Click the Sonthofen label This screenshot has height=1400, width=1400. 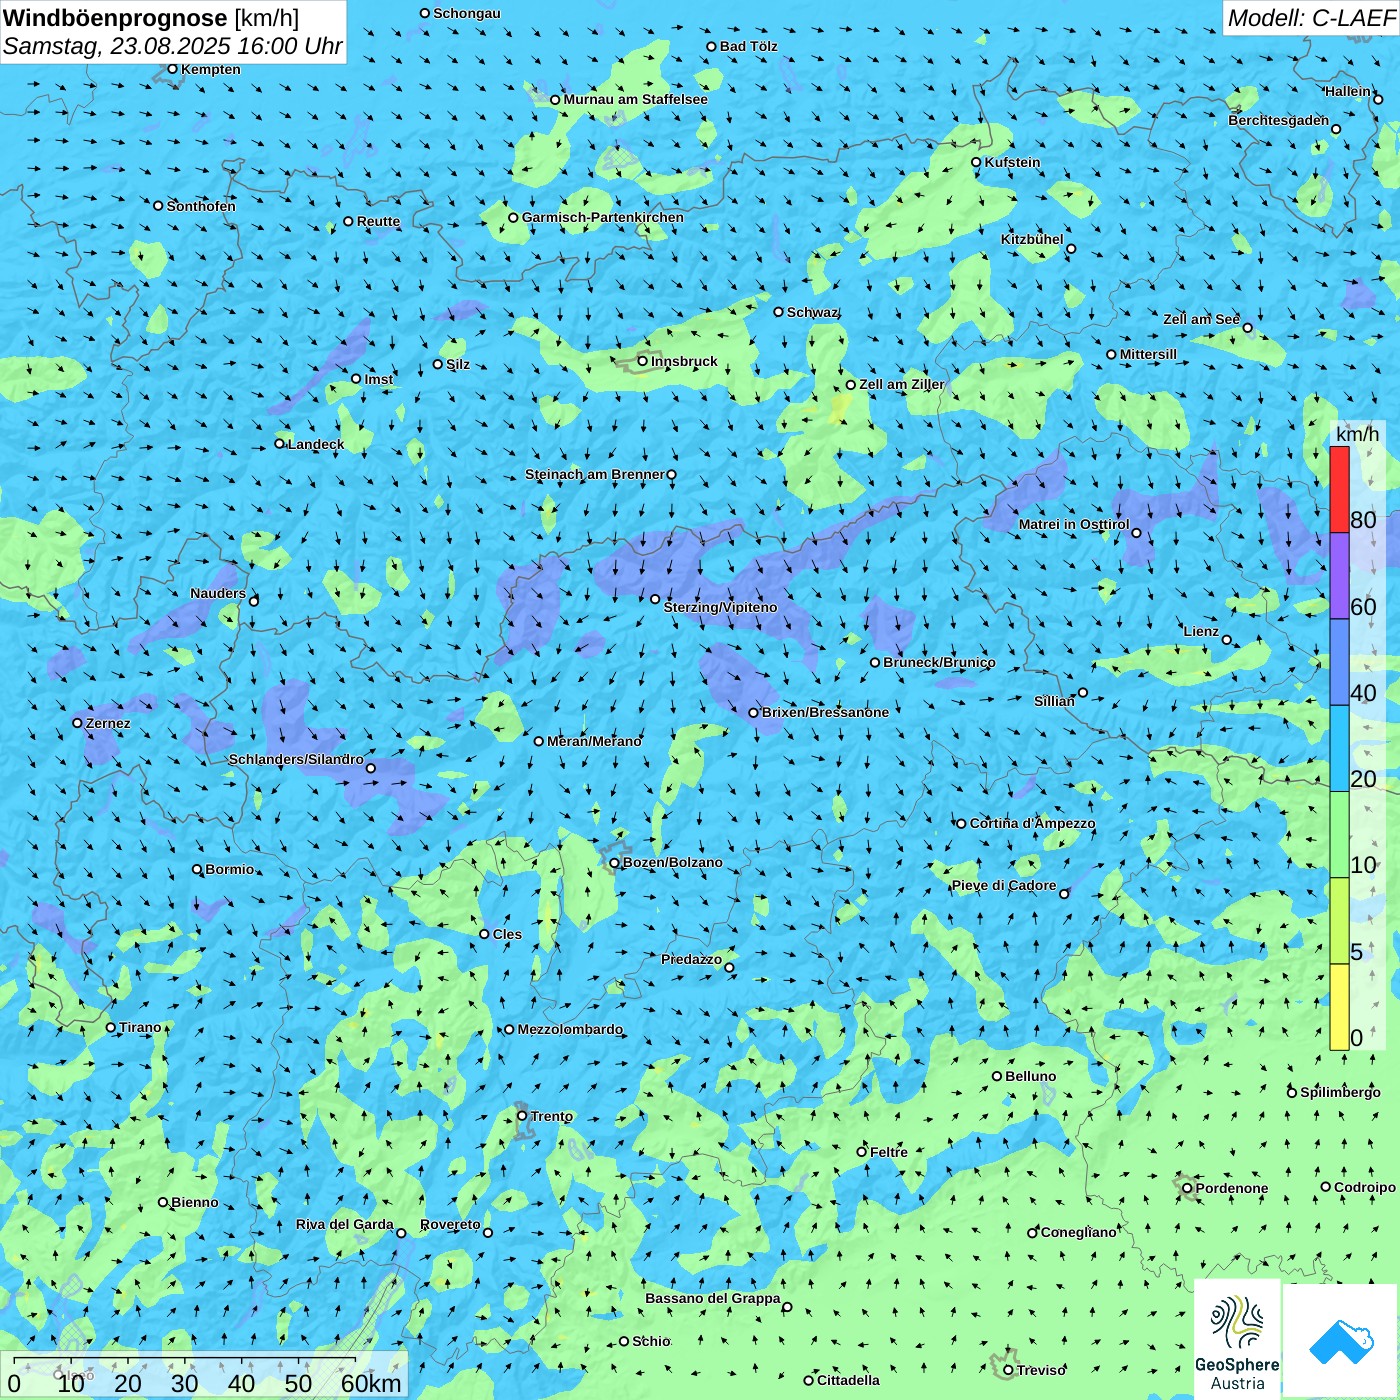click(x=201, y=206)
